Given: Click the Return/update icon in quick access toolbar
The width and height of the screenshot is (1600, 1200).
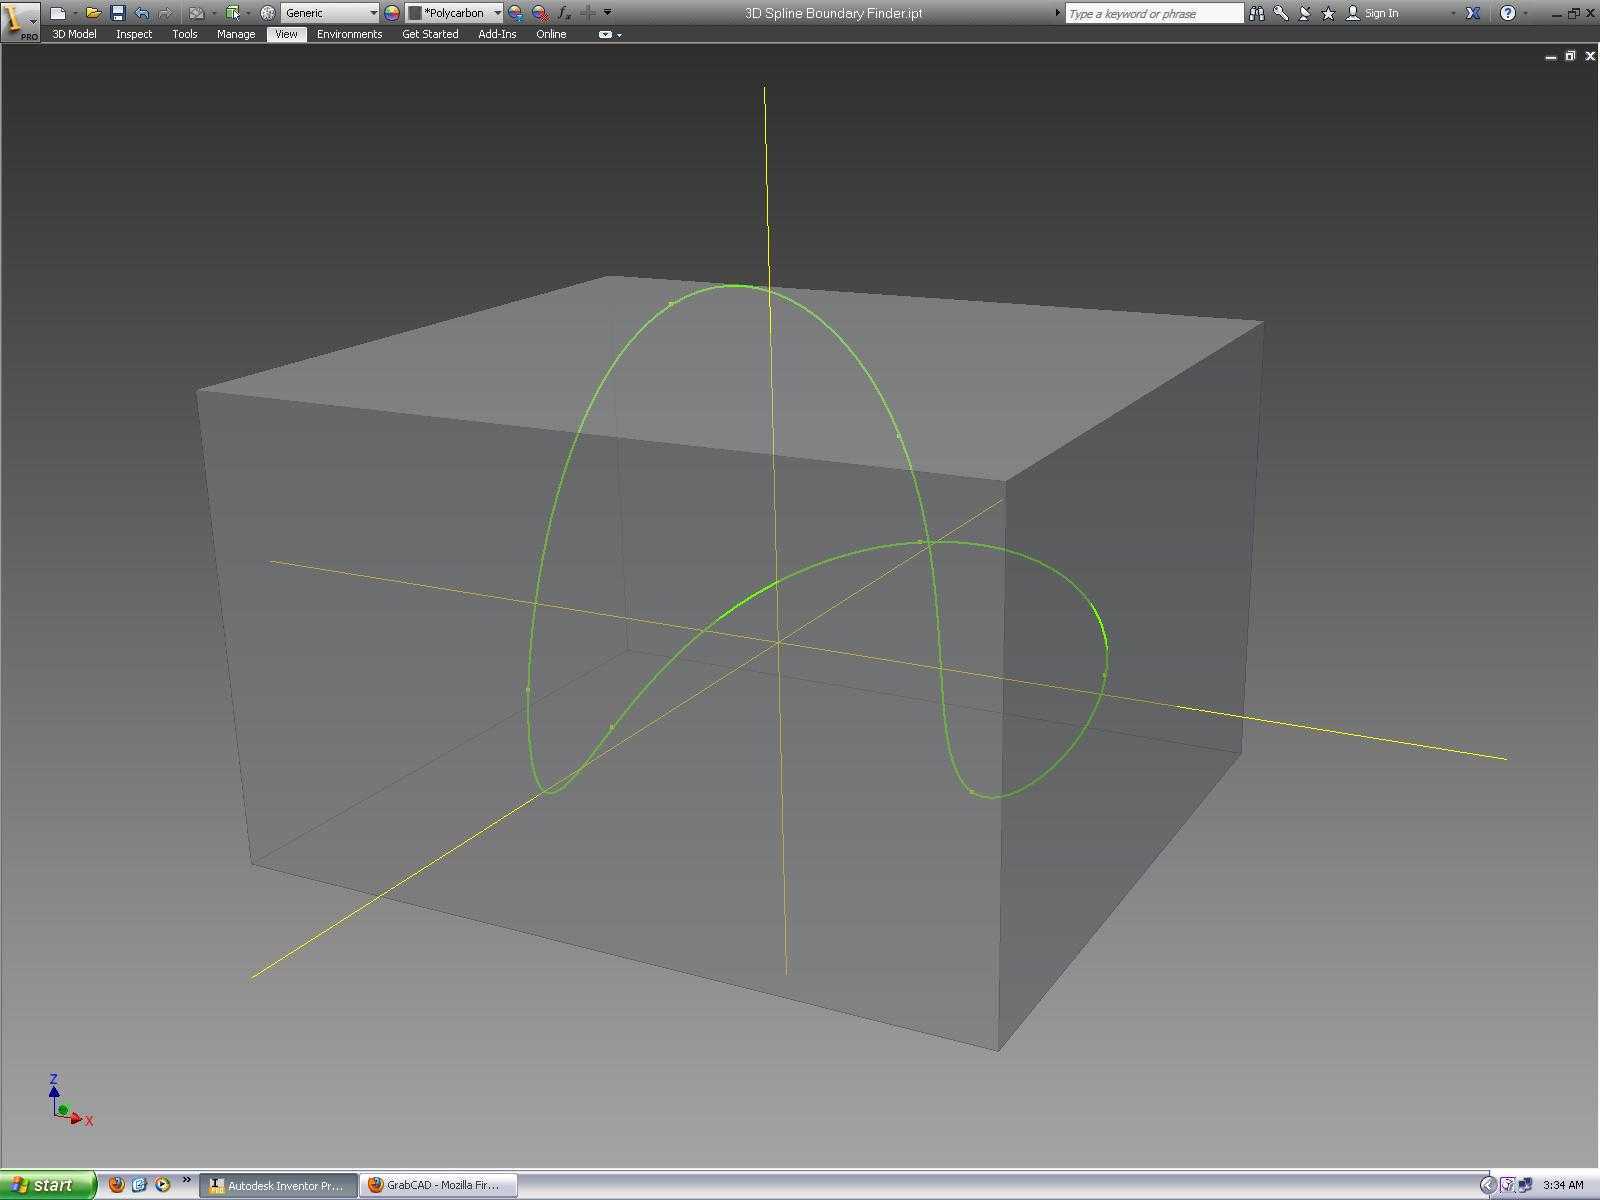Looking at the screenshot, I should (x=197, y=13).
